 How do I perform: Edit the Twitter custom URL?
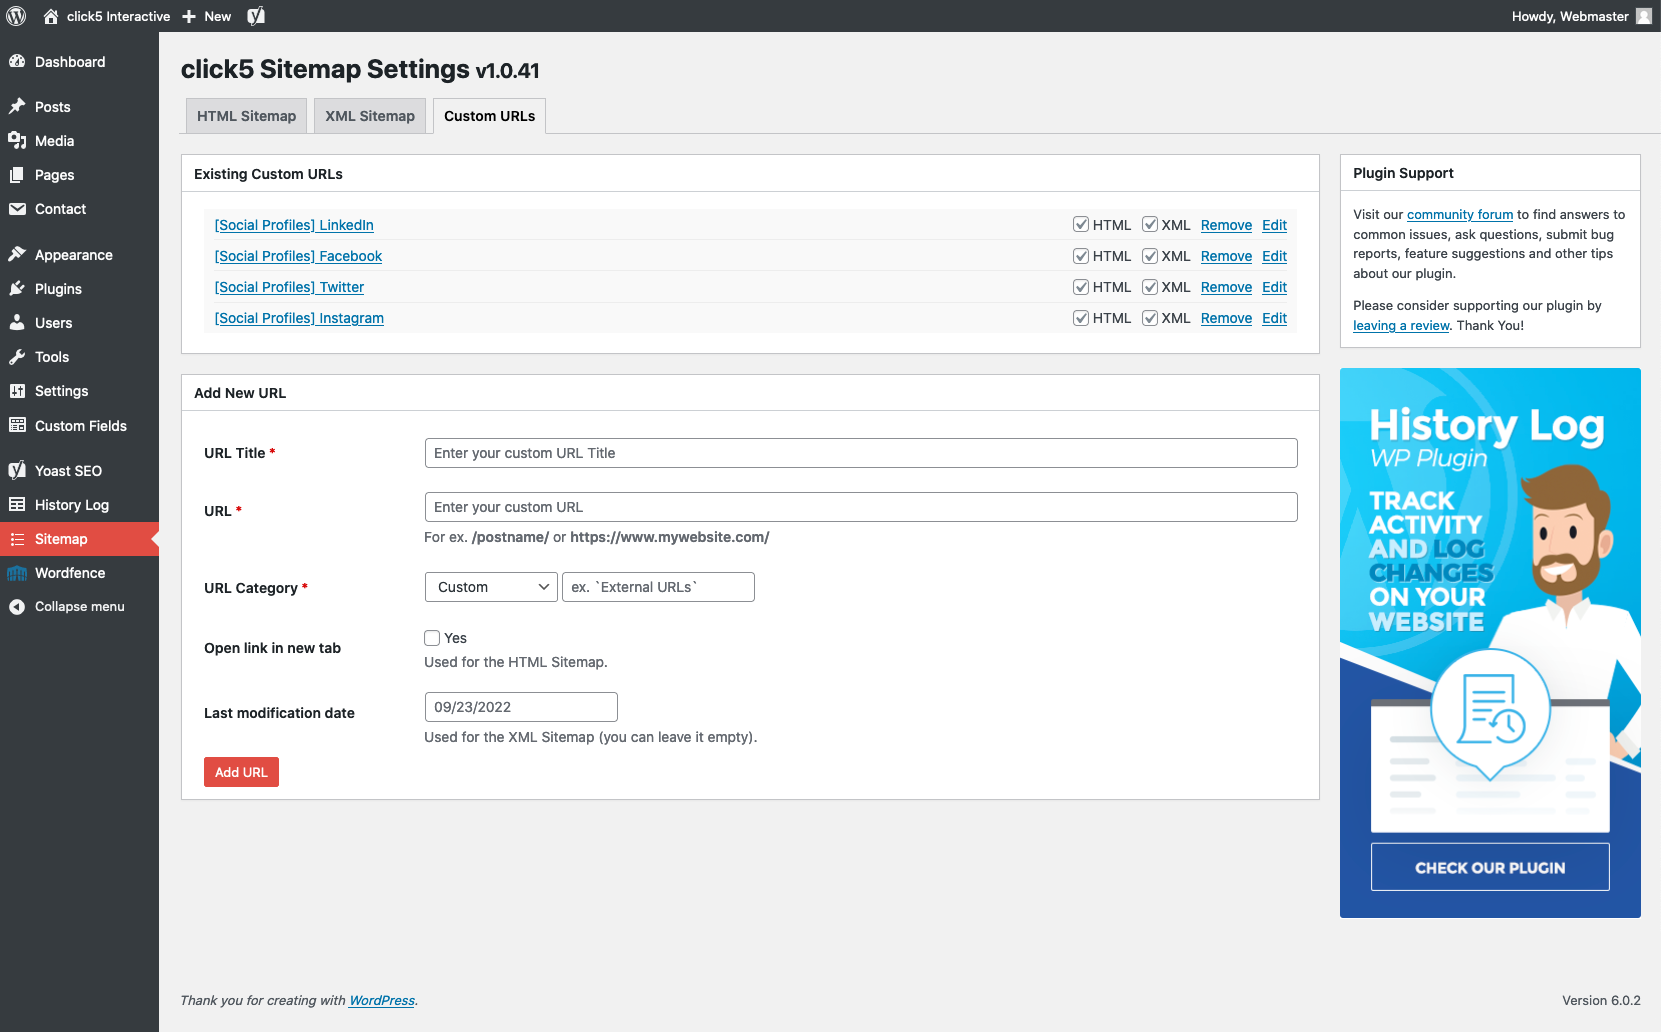click(1274, 287)
